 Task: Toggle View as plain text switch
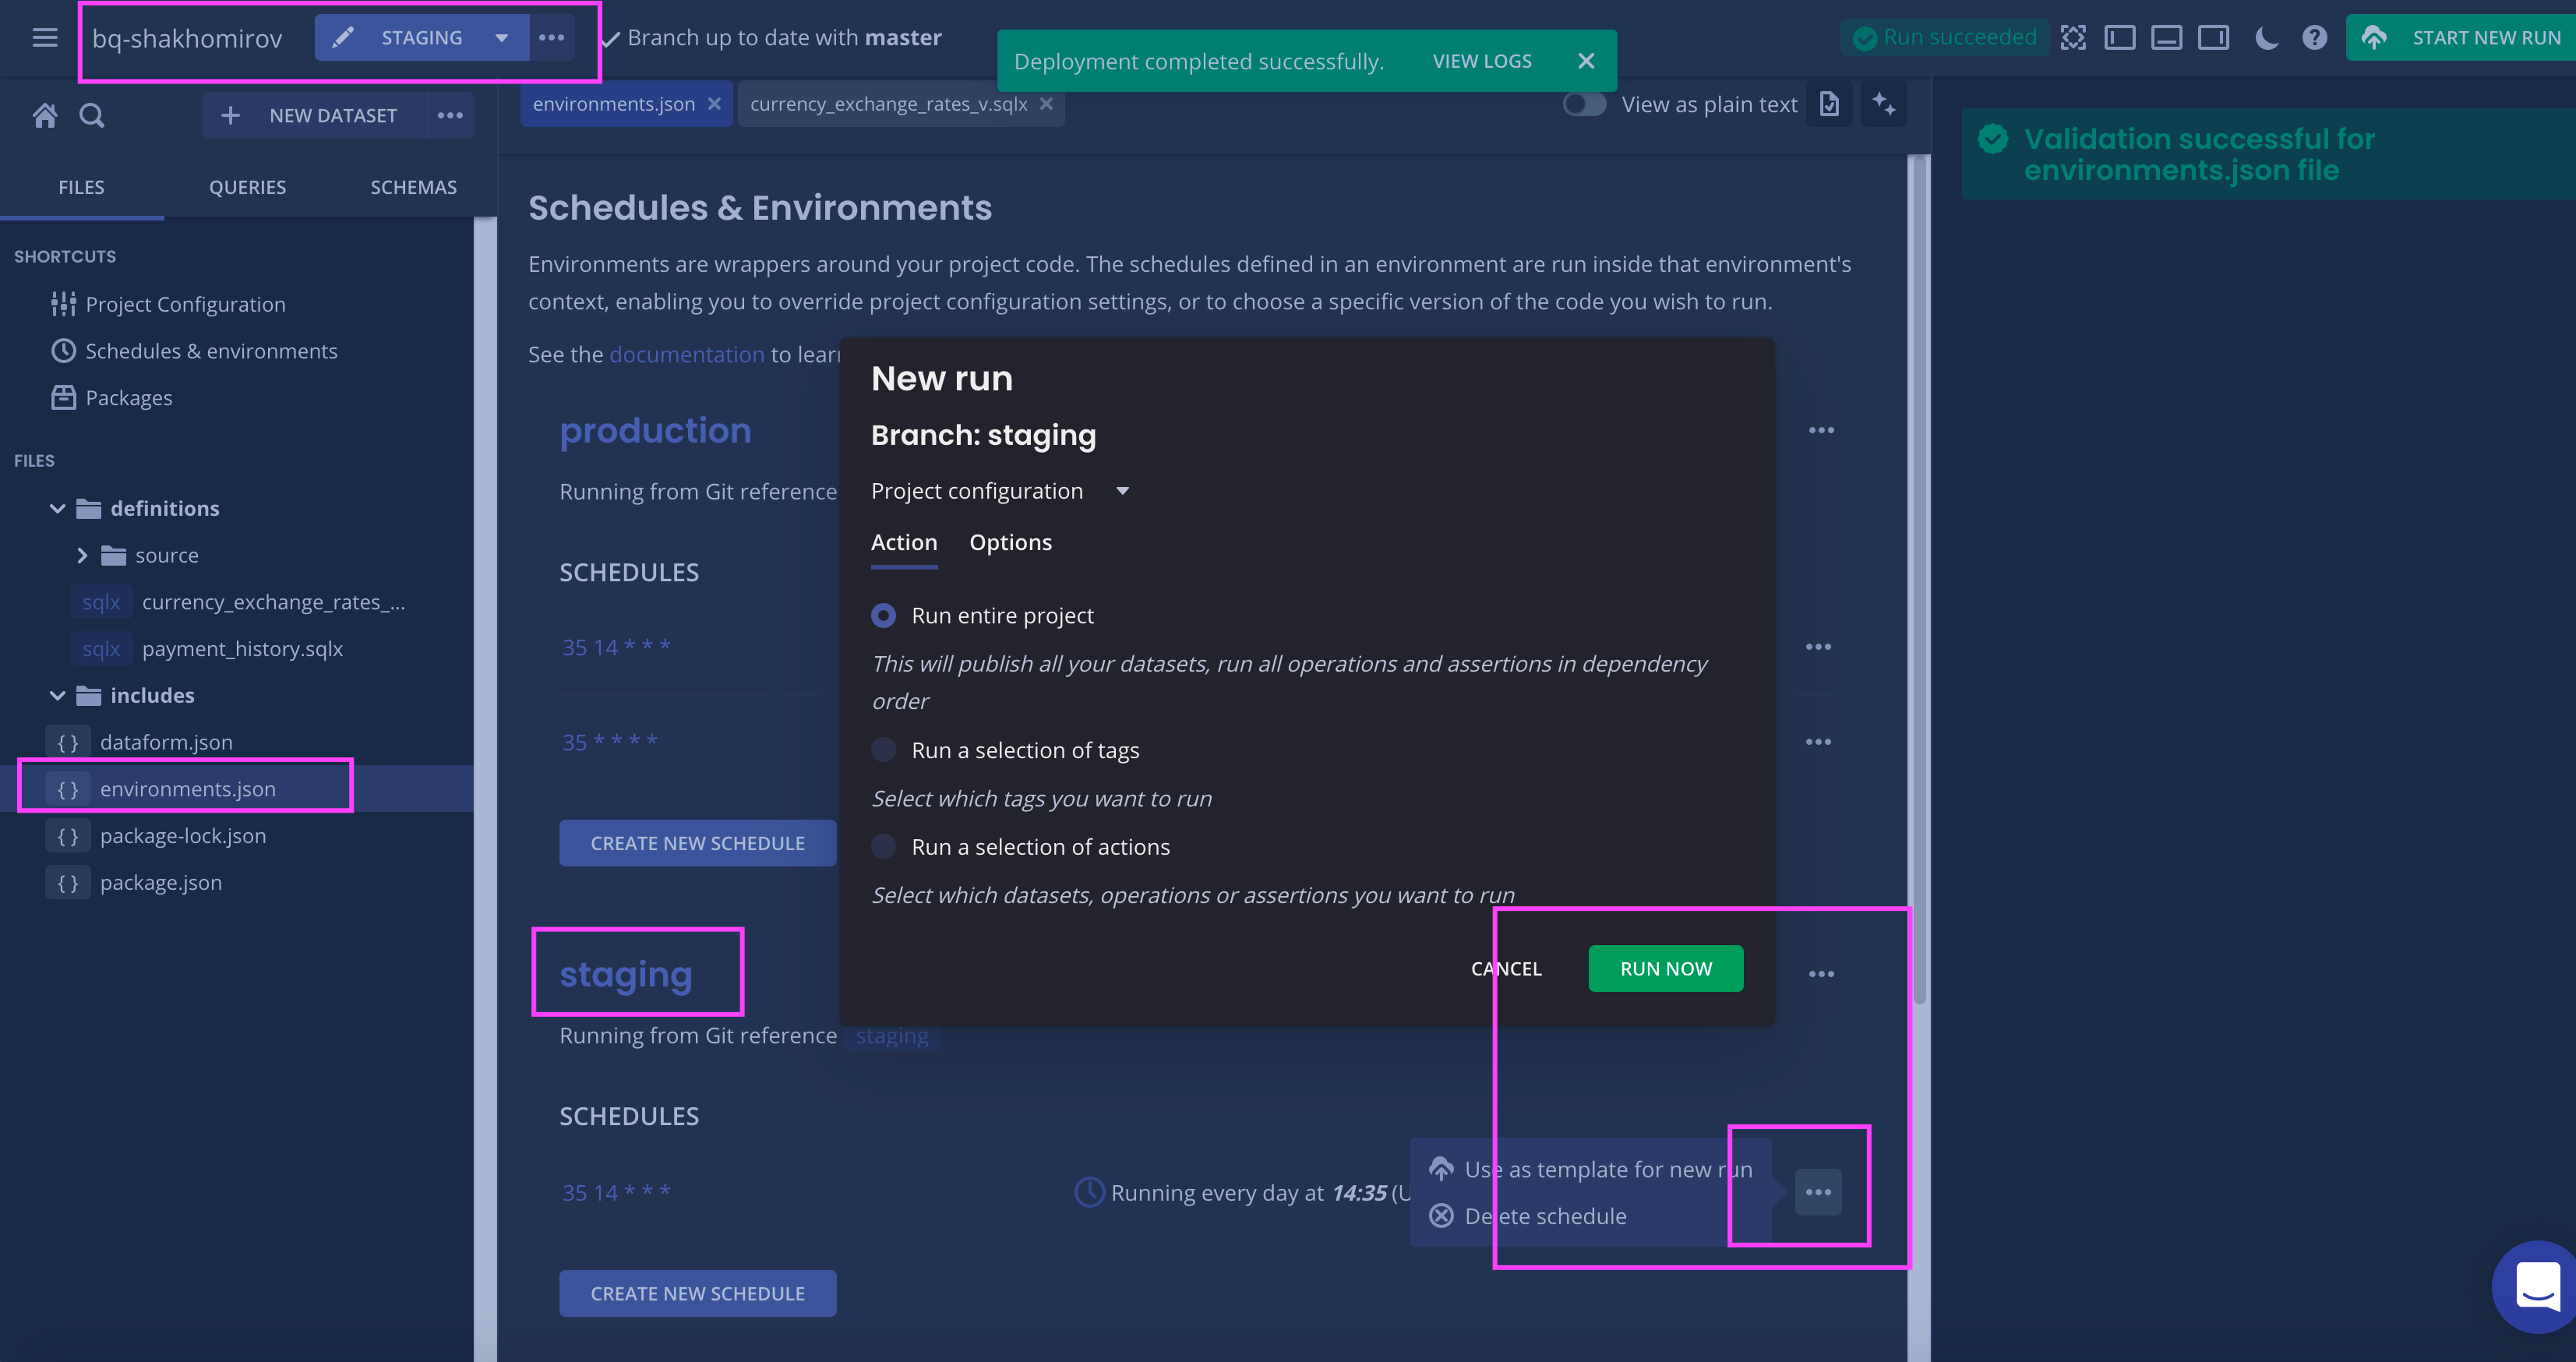pyautogui.click(x=1584, y=104)
